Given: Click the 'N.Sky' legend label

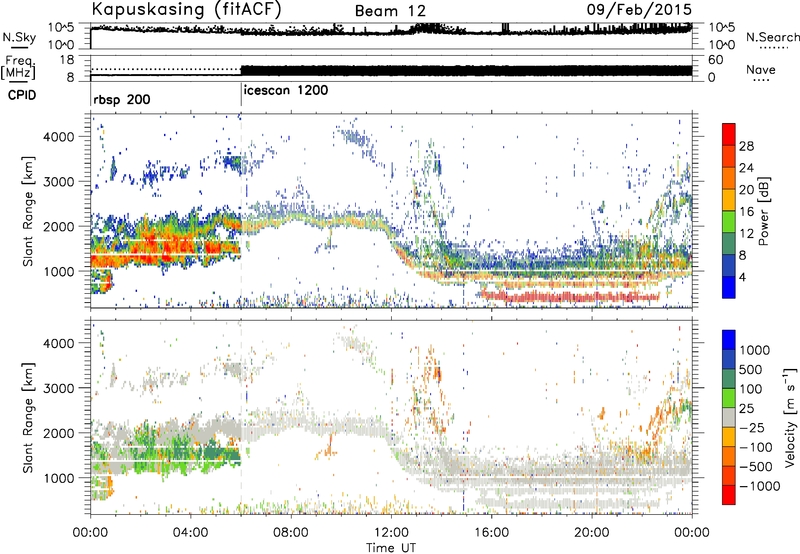Looking at the screenshot, I should (x=19, y=37).
